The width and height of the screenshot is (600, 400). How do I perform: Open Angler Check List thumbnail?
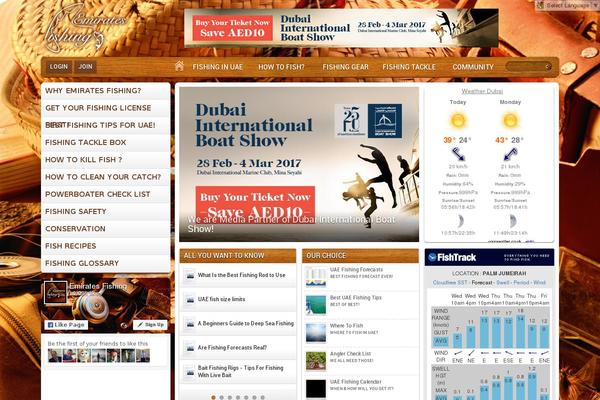316,361
